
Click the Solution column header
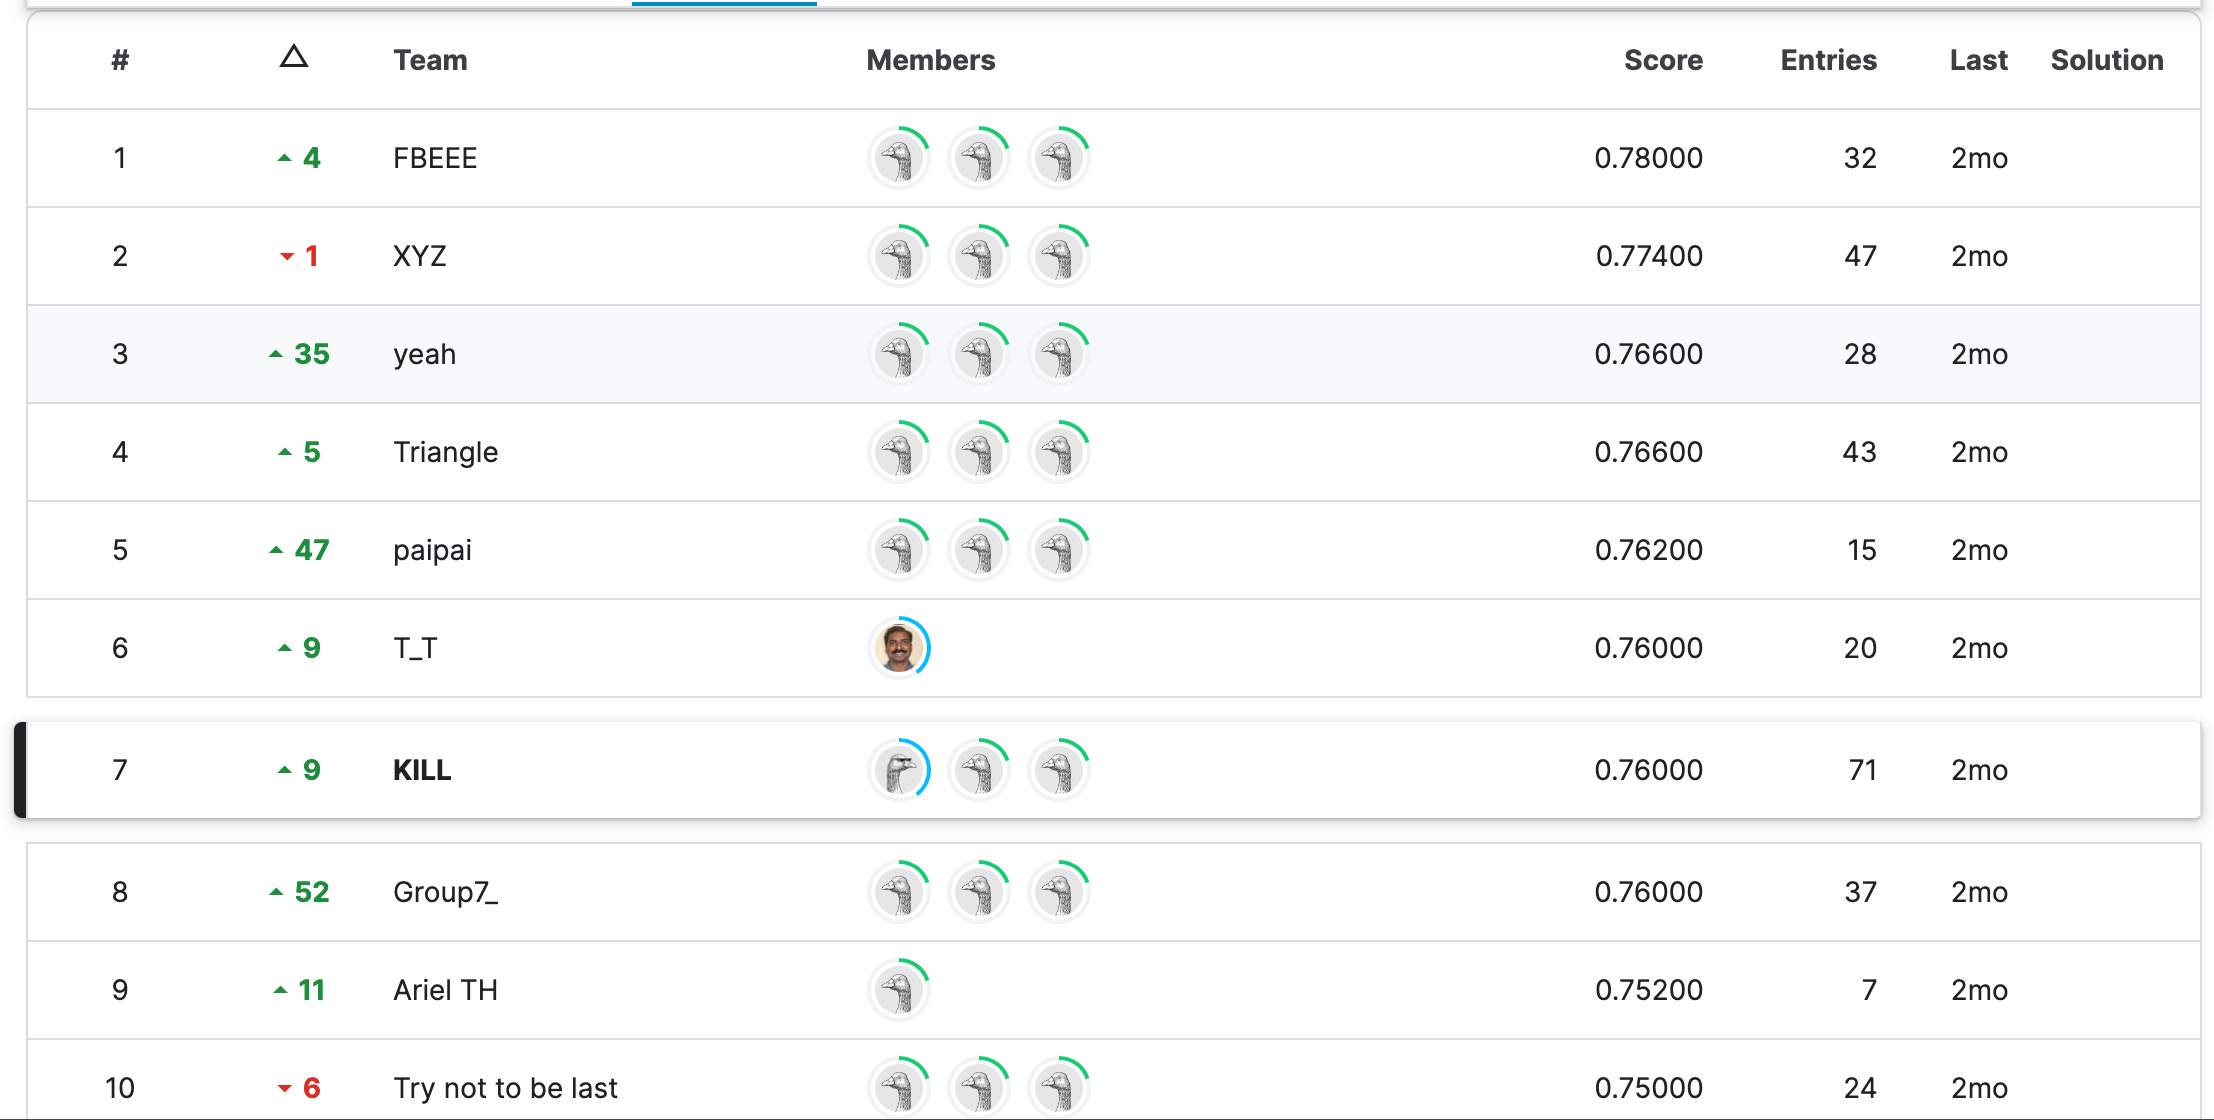point(2107,60)
